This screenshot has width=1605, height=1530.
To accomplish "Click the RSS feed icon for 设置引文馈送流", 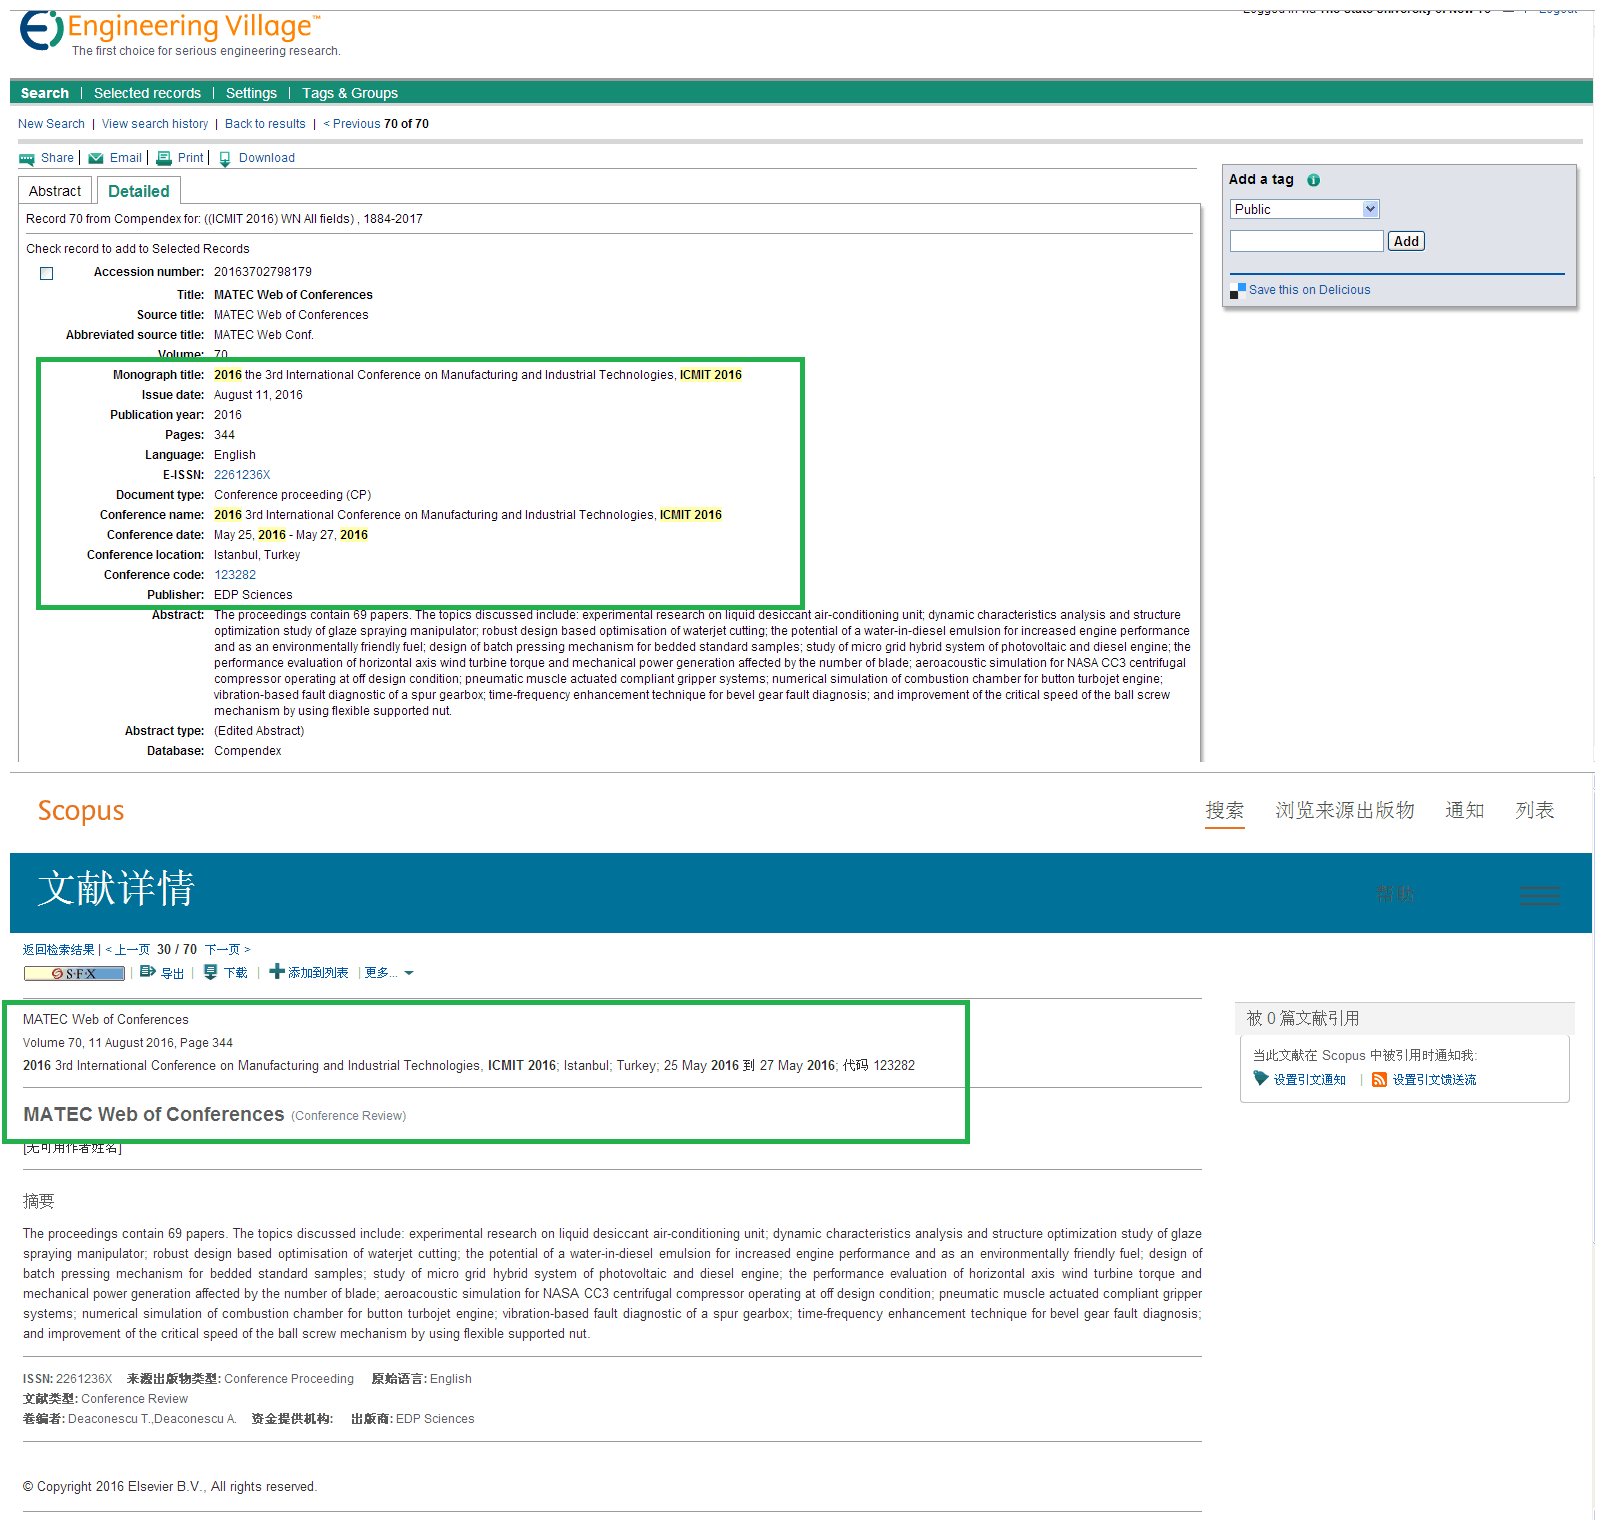I will (x=1379, y=1080).
